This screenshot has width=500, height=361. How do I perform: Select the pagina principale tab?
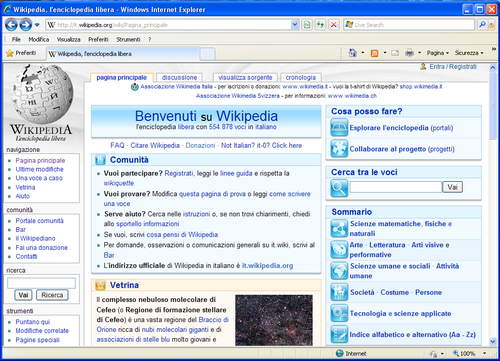pyautogui.click(x=122, y=77)
